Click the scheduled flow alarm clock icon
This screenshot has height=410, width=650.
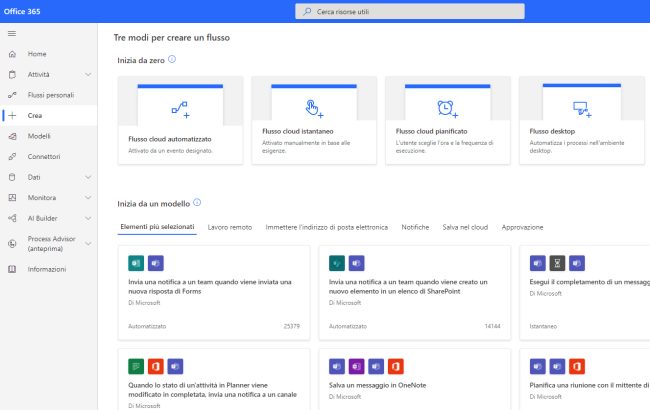[448, 109]
